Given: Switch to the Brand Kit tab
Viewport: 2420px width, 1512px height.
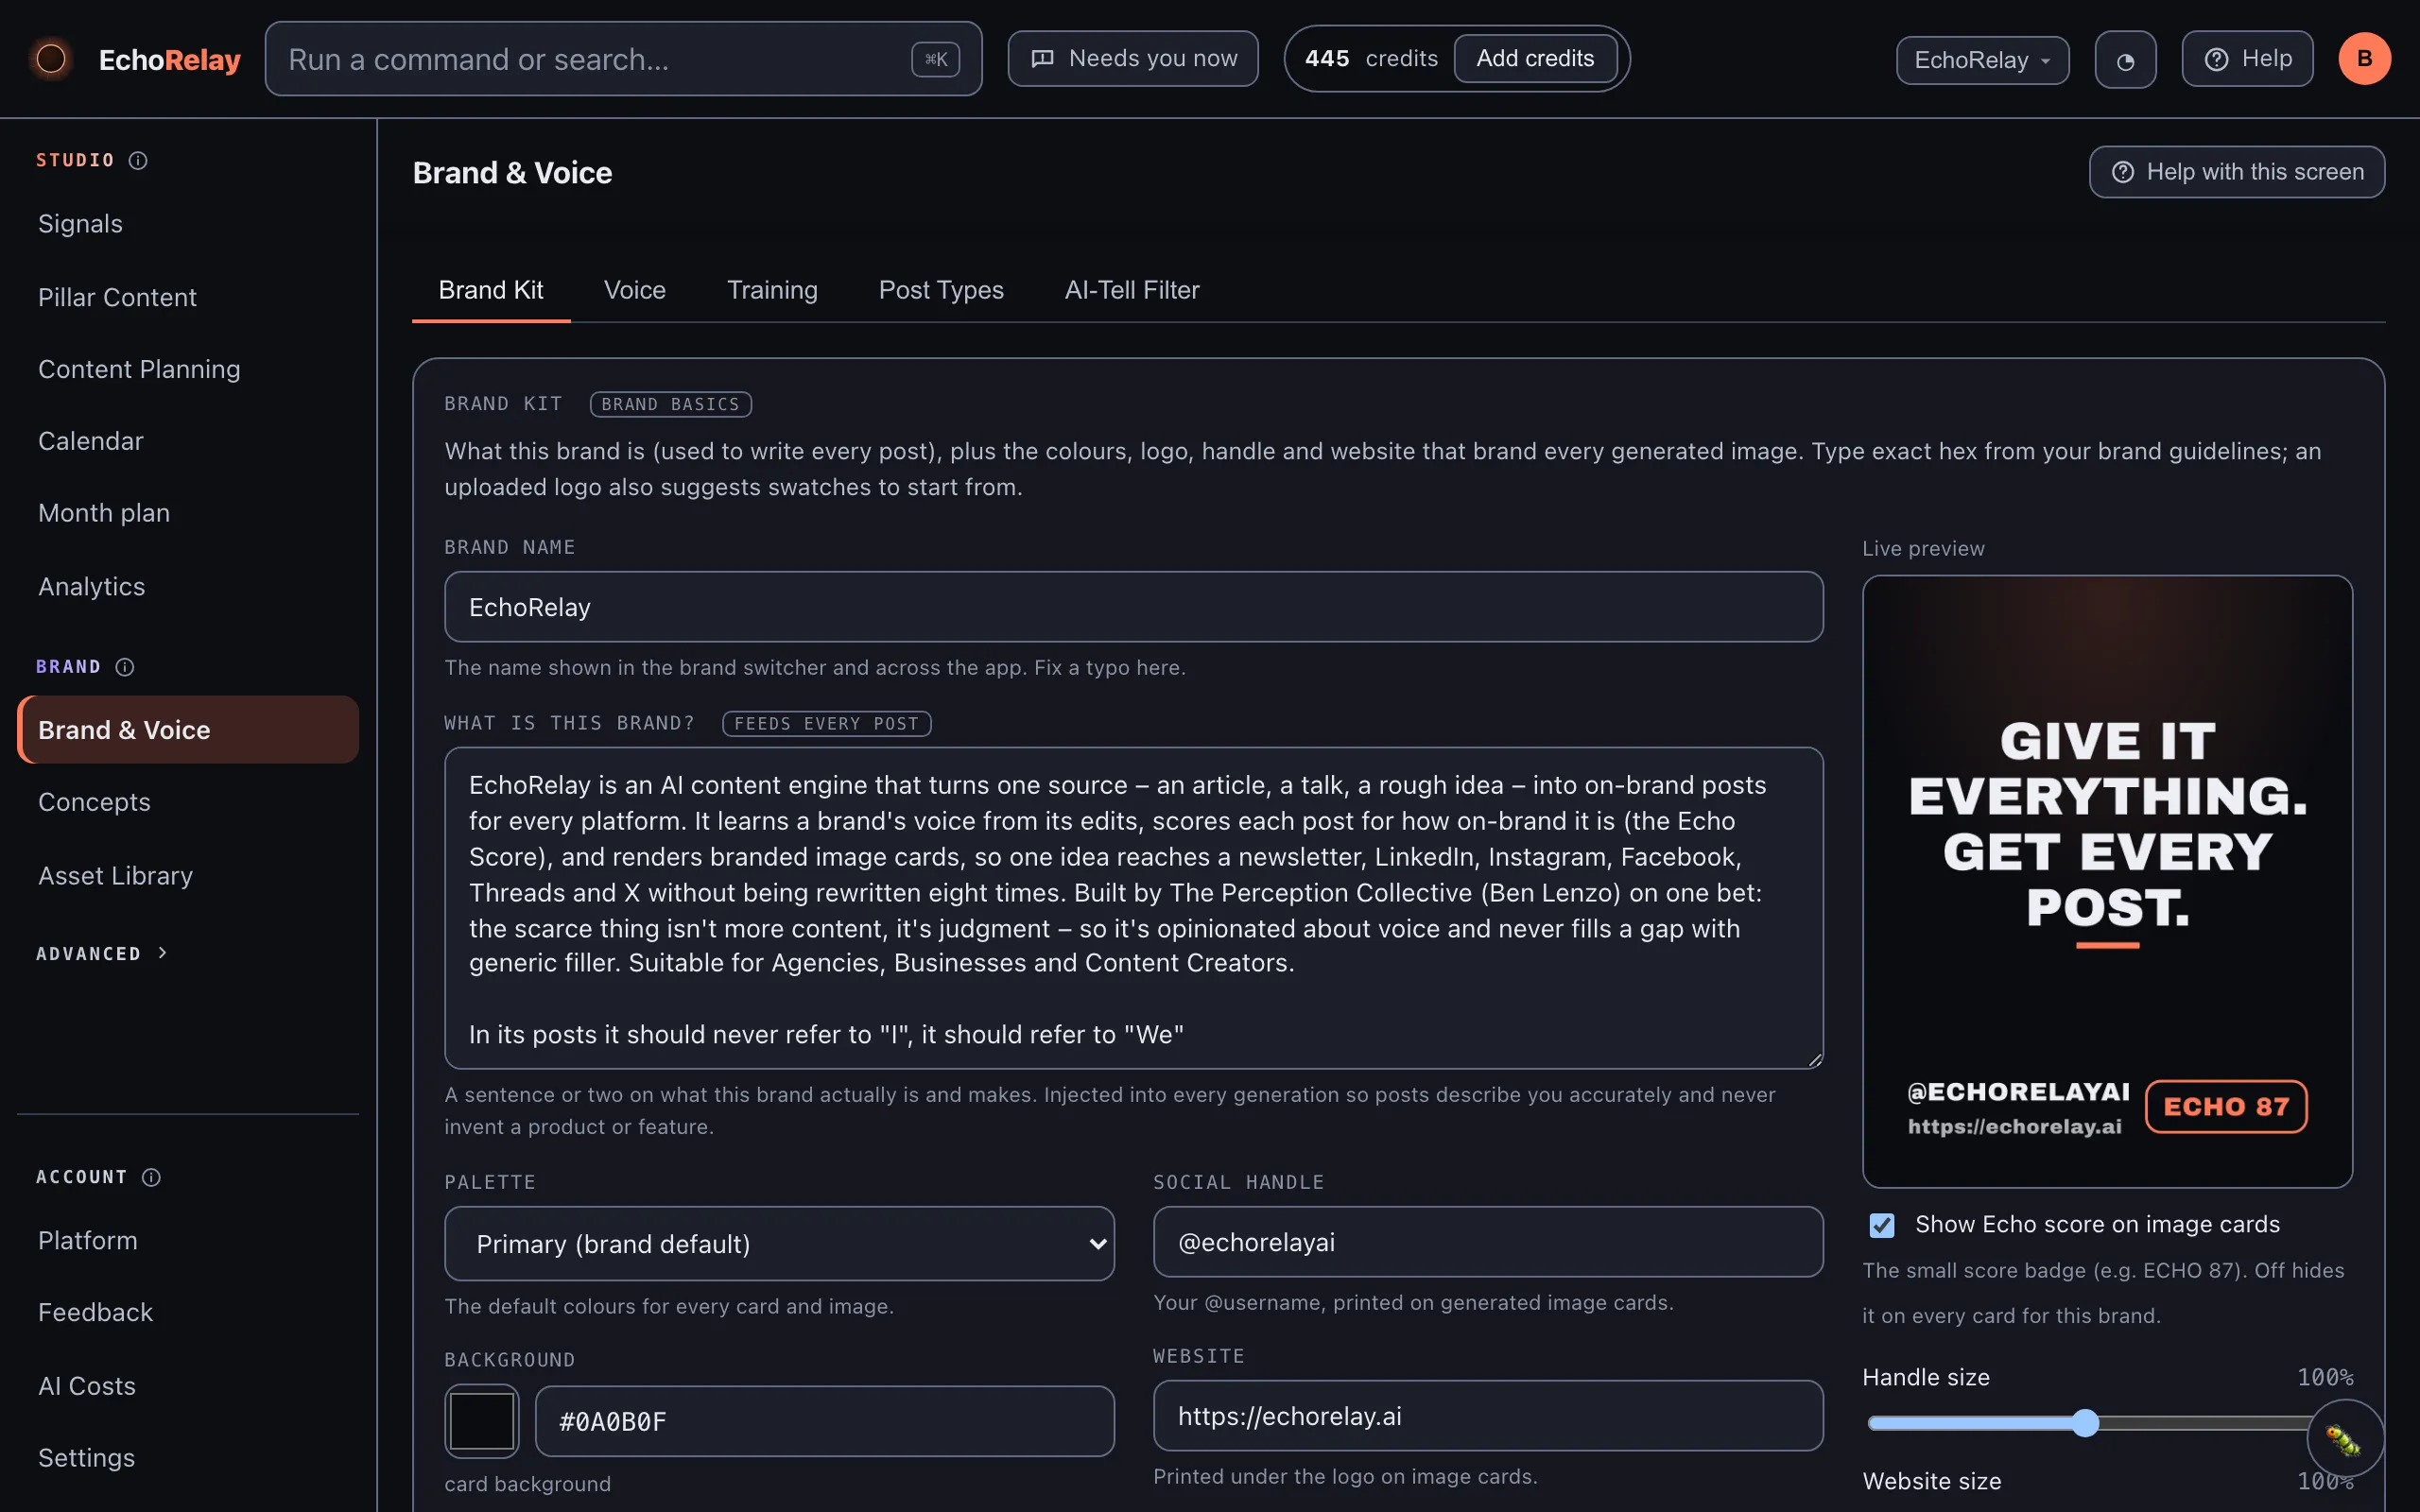Looking at the screenshot, I should (x=491, y=290).
